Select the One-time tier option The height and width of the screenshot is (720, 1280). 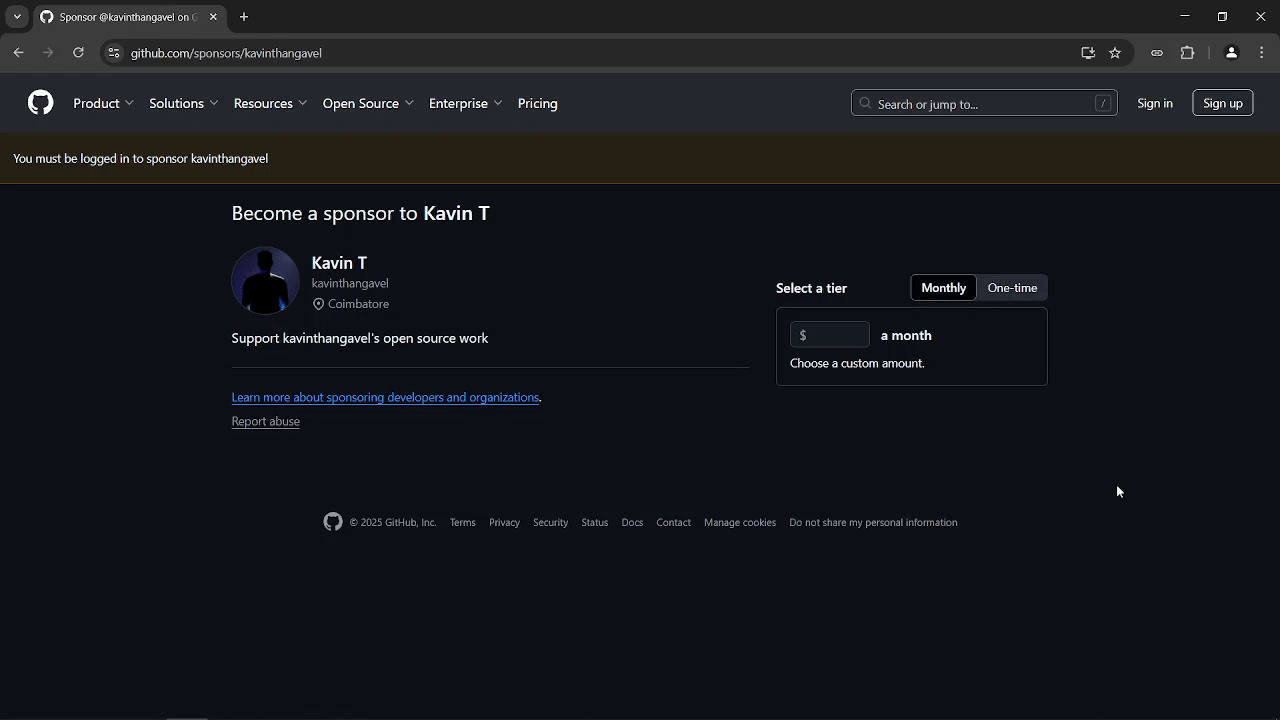point(1012,288)
